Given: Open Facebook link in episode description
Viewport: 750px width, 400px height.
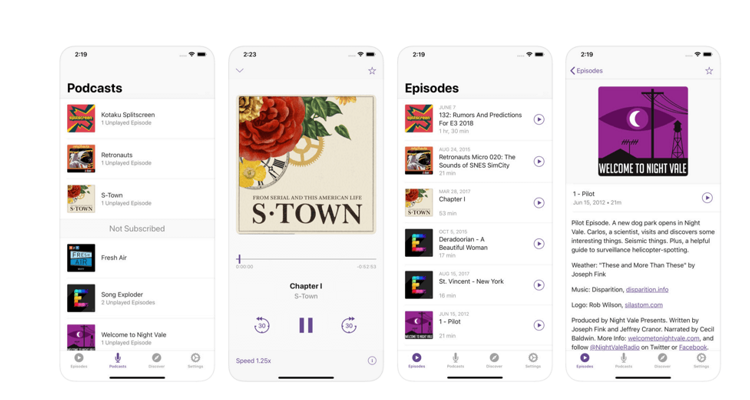Looking at the screenshot, I should pyautogui.click(x=693, y=347).
